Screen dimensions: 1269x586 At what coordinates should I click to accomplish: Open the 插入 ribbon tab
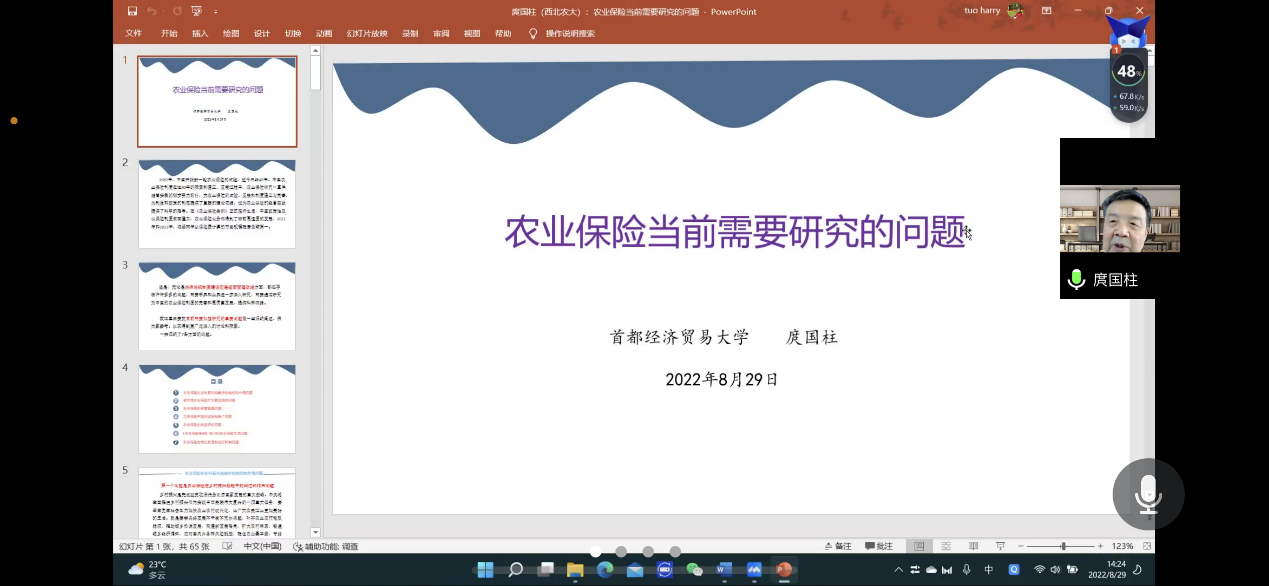point(197,33)
